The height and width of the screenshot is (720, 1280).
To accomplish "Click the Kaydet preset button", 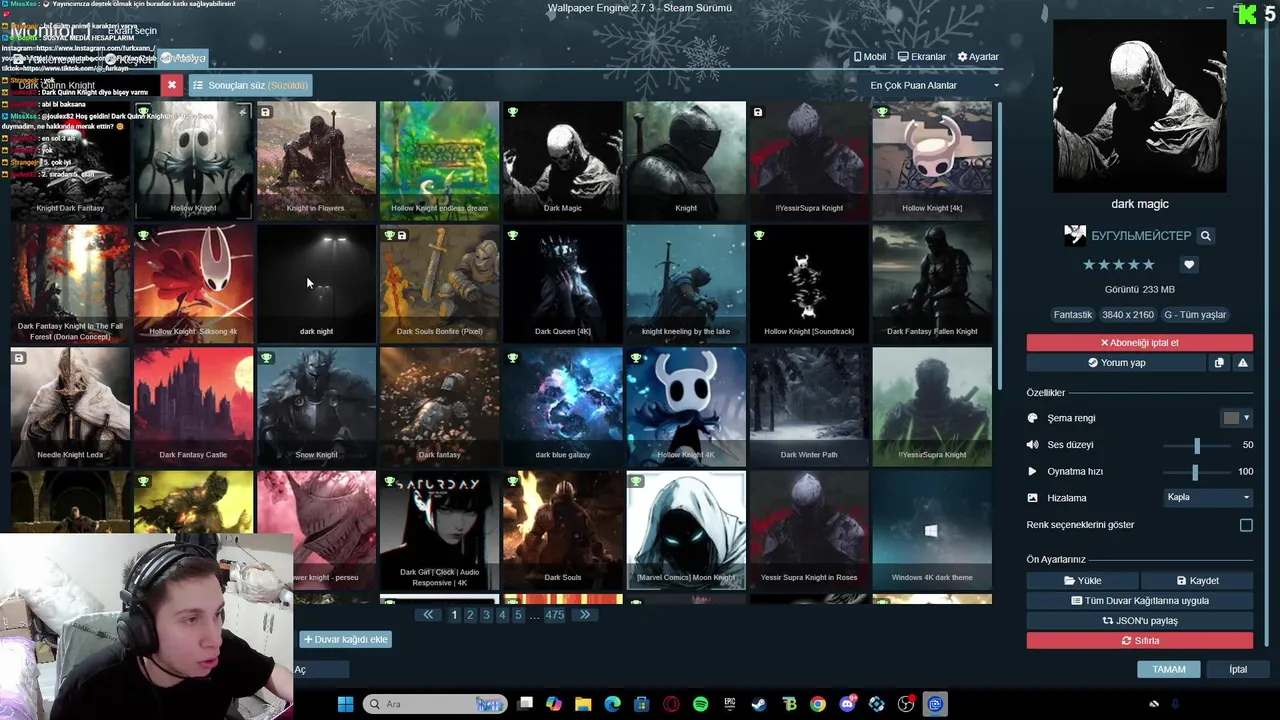I will [x=1197, y=581].
